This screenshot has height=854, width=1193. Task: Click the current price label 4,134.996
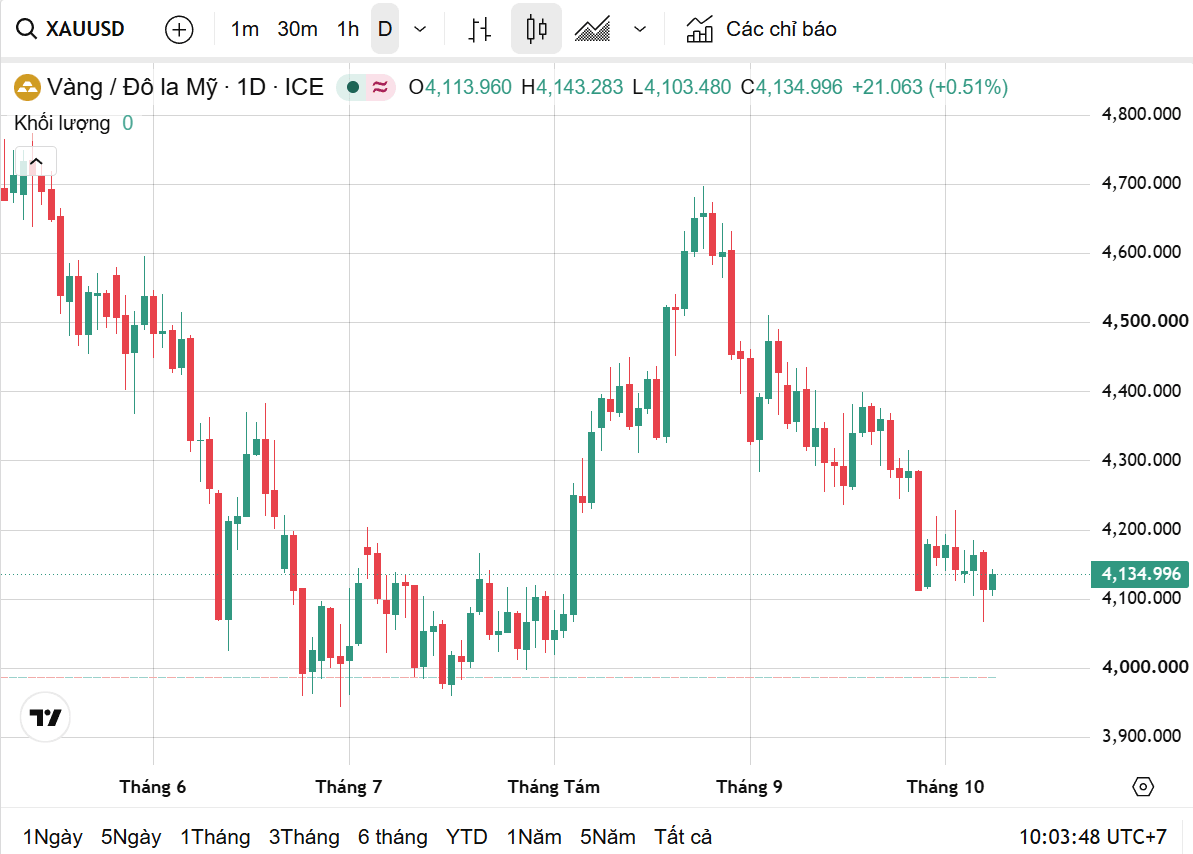(x=1140, y=574)
